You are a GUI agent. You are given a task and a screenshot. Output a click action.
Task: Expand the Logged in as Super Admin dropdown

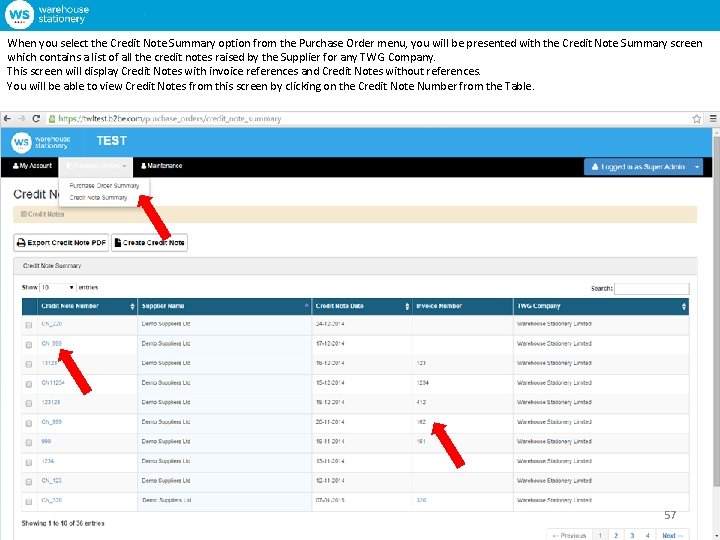pos(697,167)
